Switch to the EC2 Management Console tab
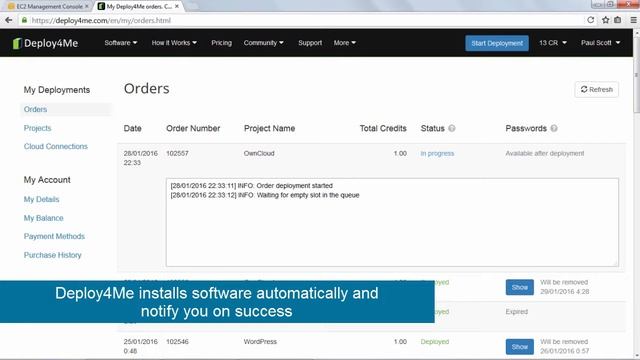Screen dimensions: 640x360 (46, 7)
